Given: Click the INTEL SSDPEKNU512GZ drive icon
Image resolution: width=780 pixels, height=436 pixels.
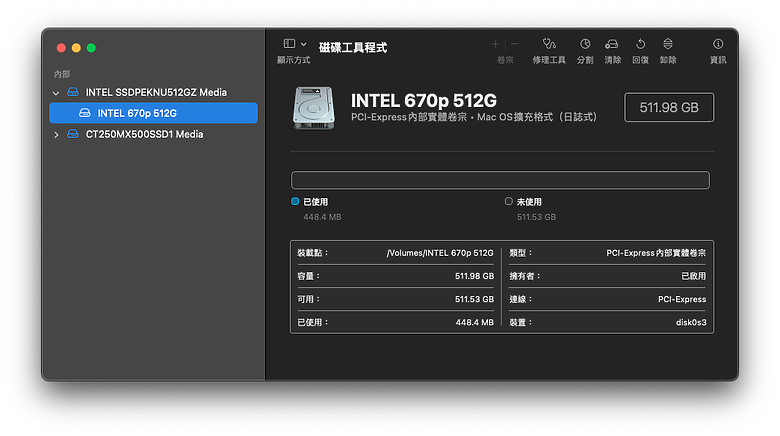Looking at the screenshot, I should (x=73, y=92).
